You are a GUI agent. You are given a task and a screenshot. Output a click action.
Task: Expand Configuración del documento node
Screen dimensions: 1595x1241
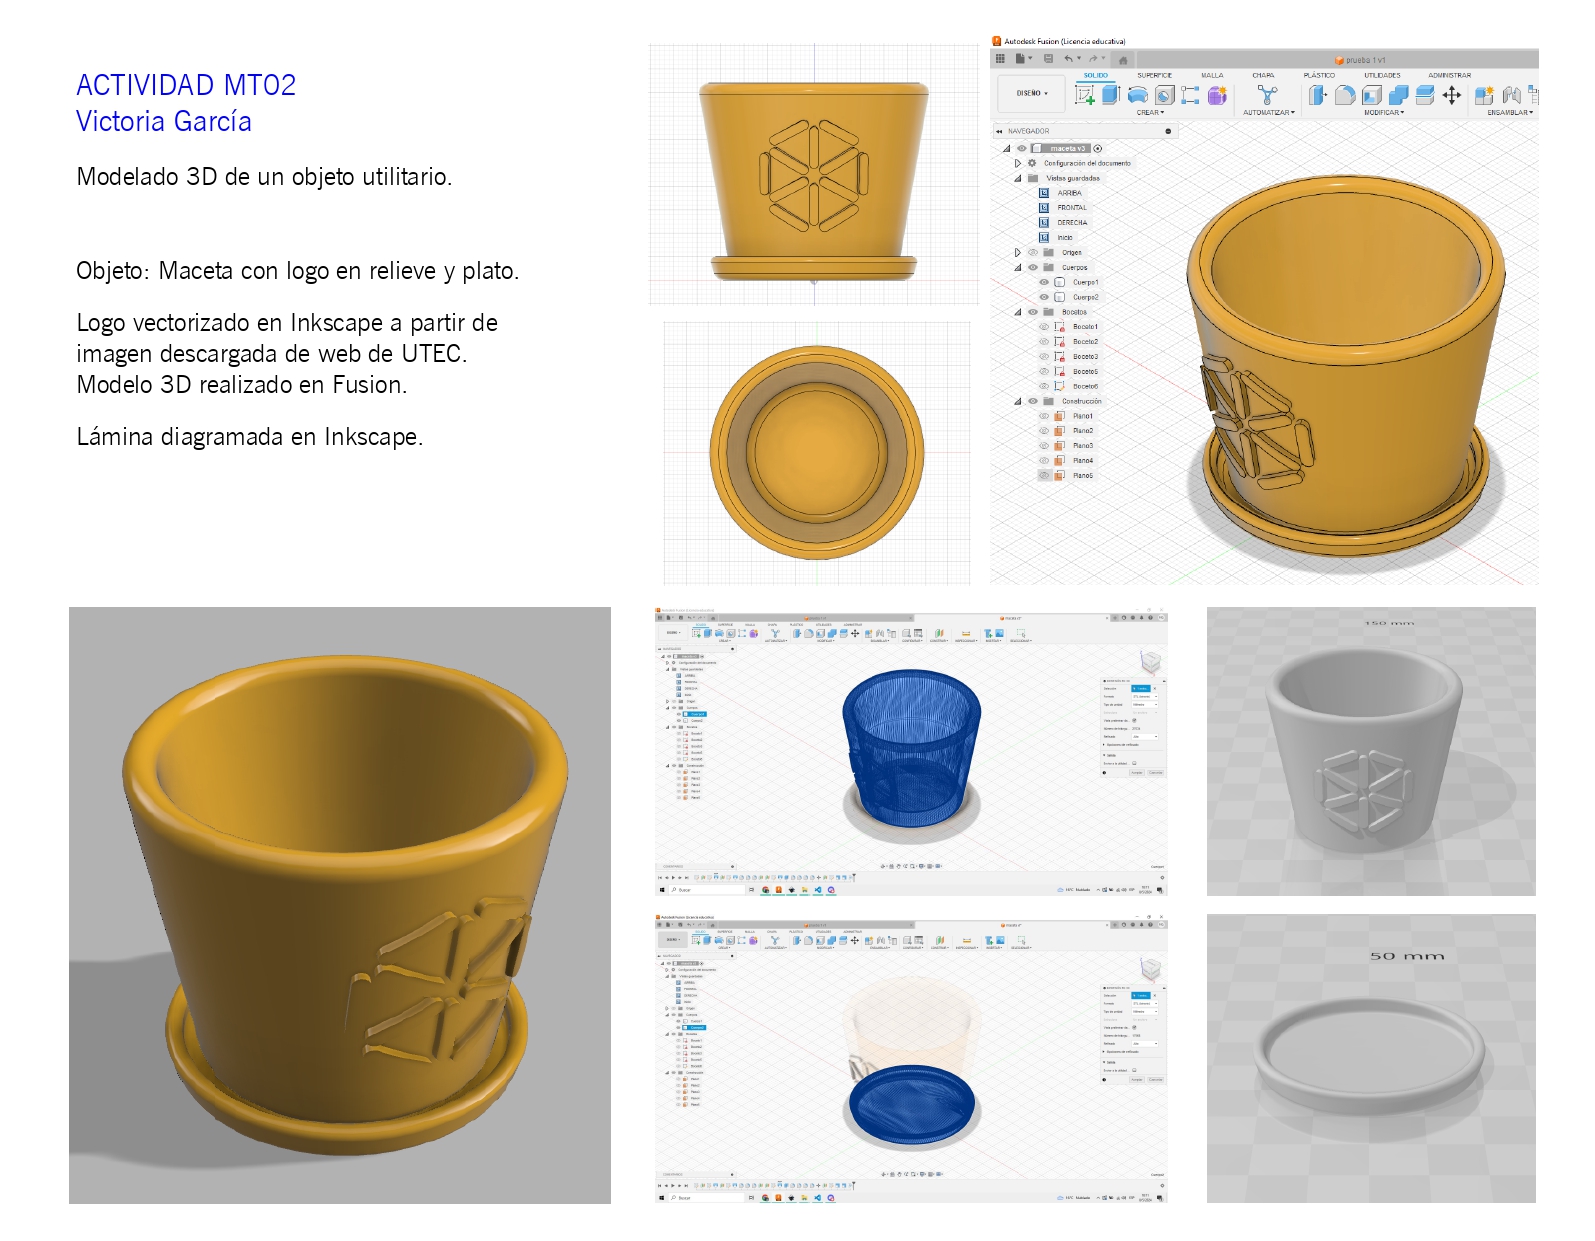pos(1018,163)
